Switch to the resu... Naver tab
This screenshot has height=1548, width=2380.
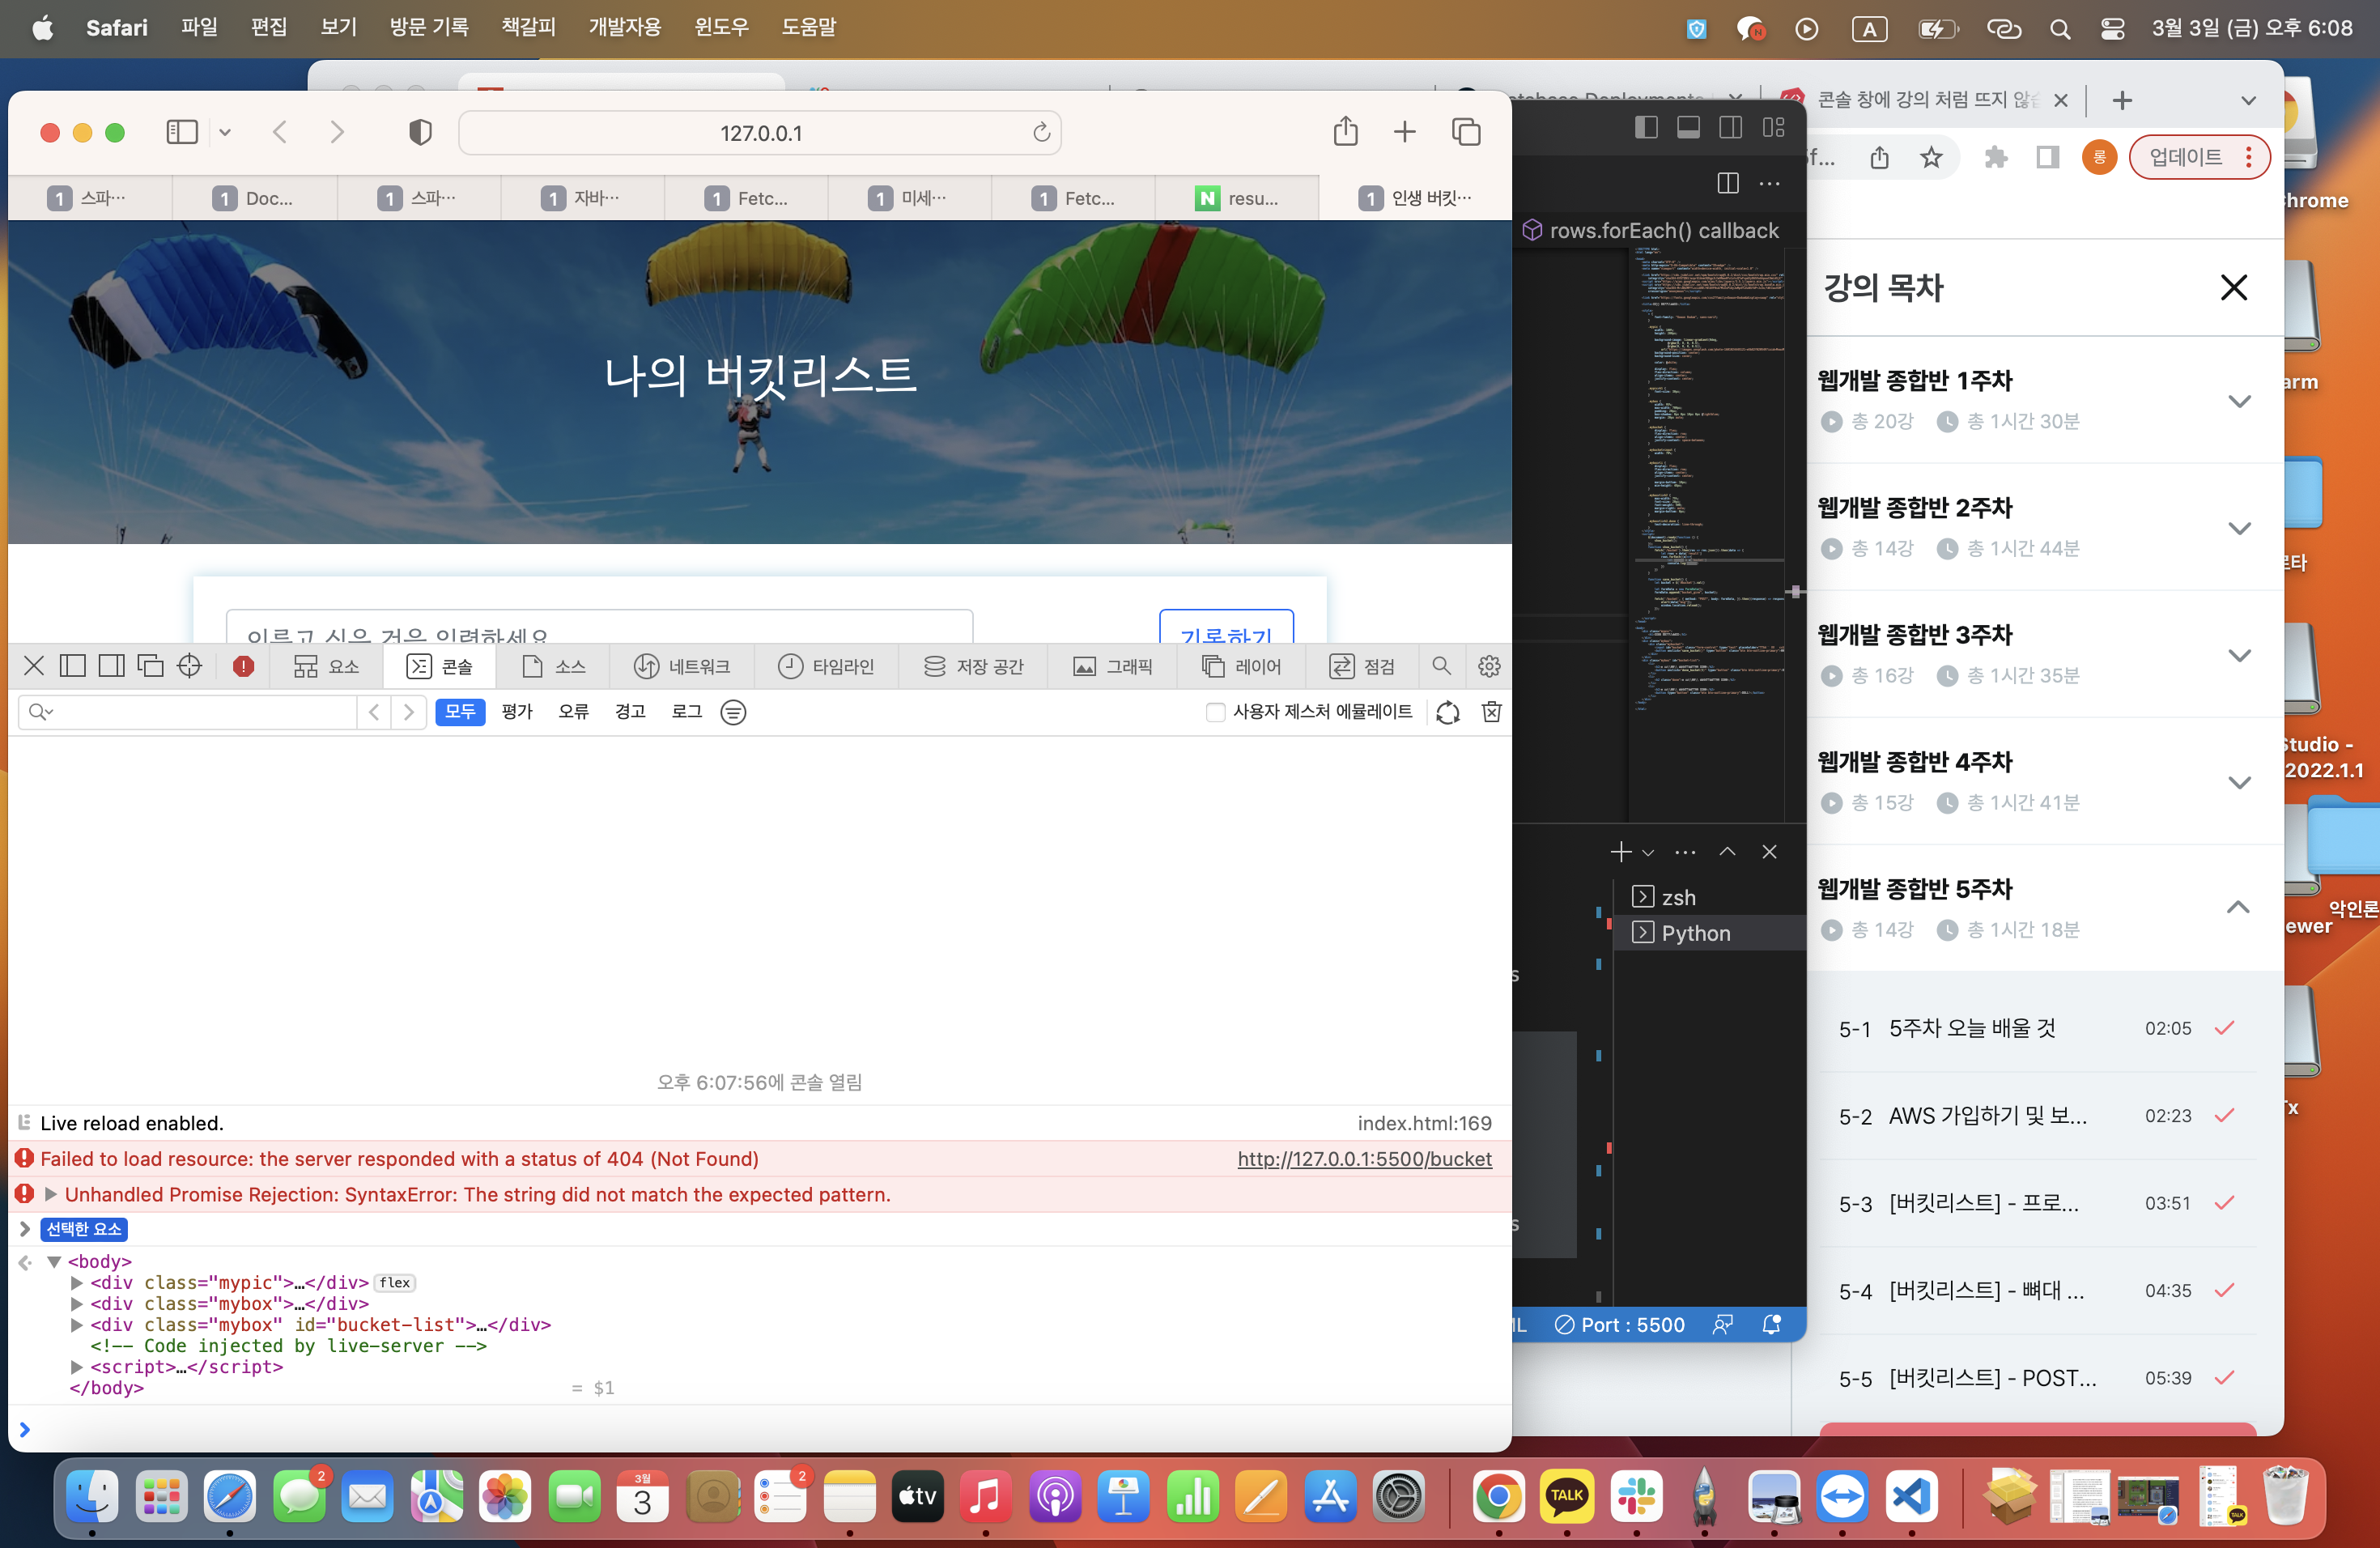click(1237, 198)
